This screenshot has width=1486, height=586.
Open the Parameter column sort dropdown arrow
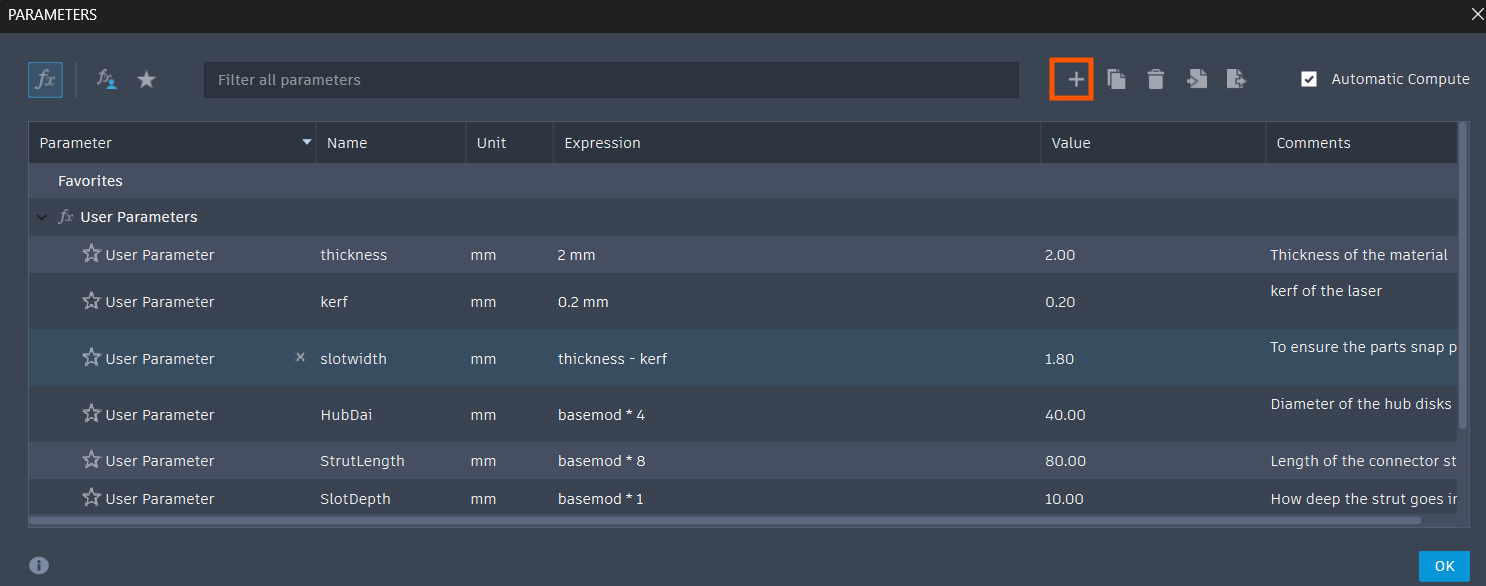tap(307, 143)
